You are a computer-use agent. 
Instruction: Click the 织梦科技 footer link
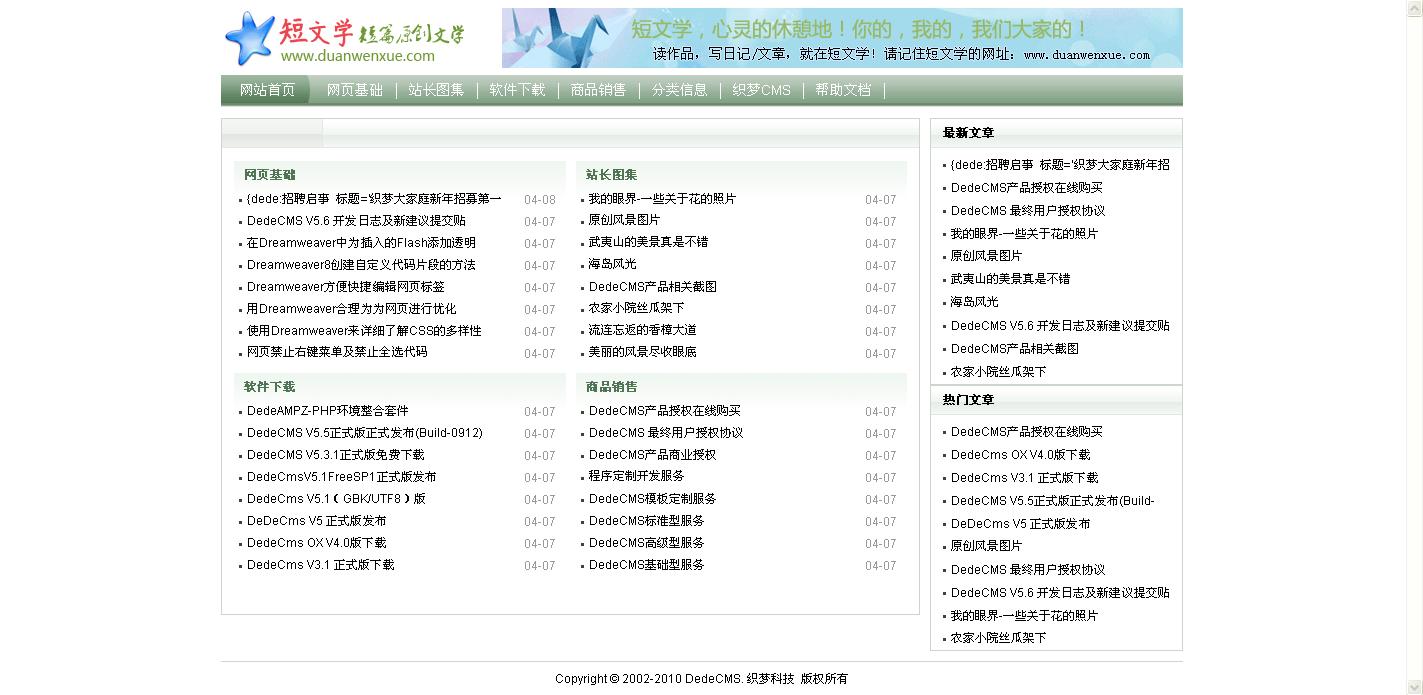pos(770,679)
